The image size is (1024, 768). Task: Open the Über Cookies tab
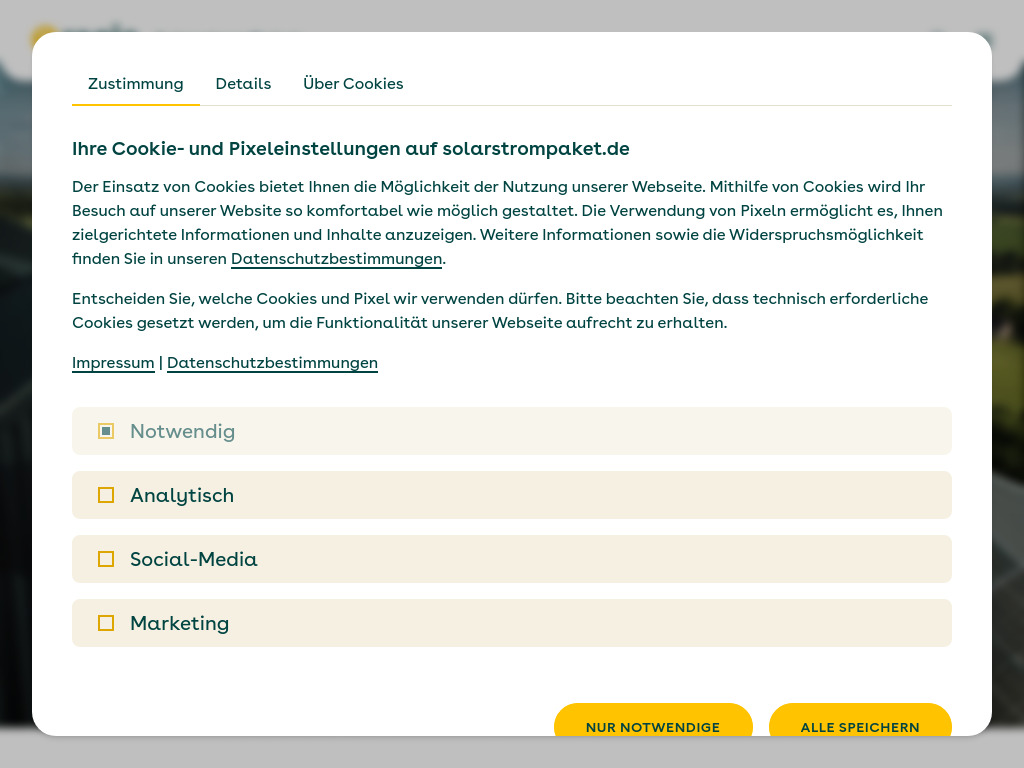click(353, 84)
